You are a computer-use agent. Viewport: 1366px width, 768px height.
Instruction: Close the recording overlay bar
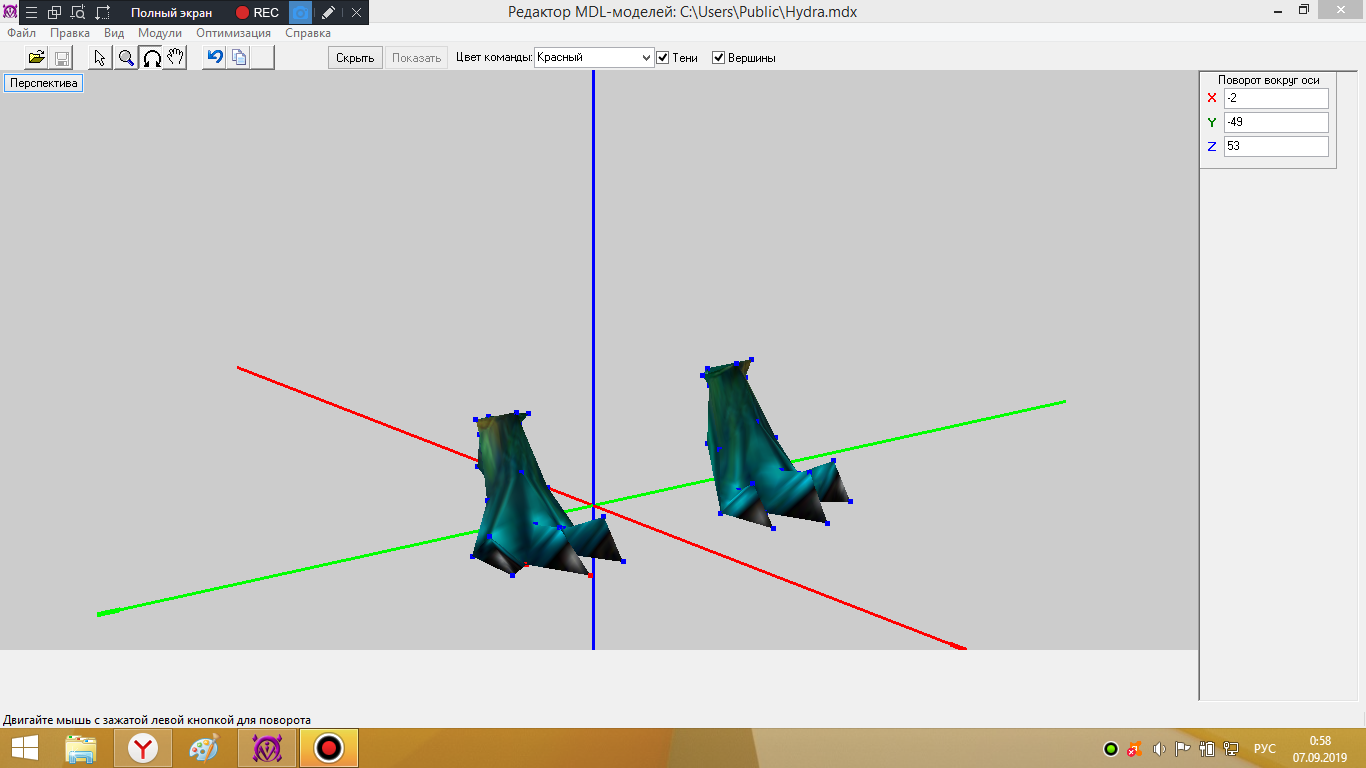(356, 13)
